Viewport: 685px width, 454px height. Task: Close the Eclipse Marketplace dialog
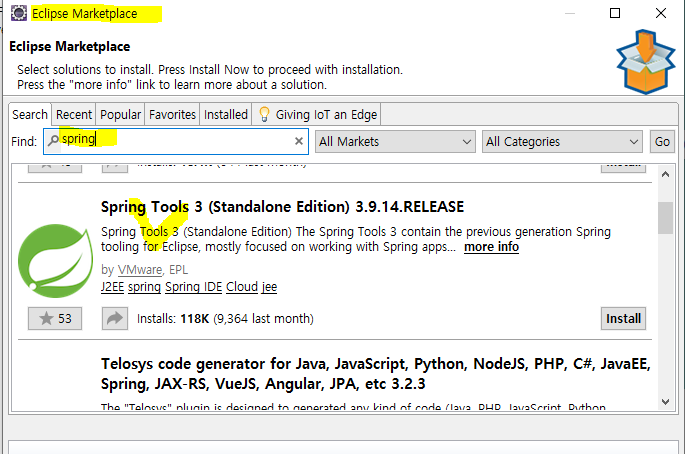[661, 13]
